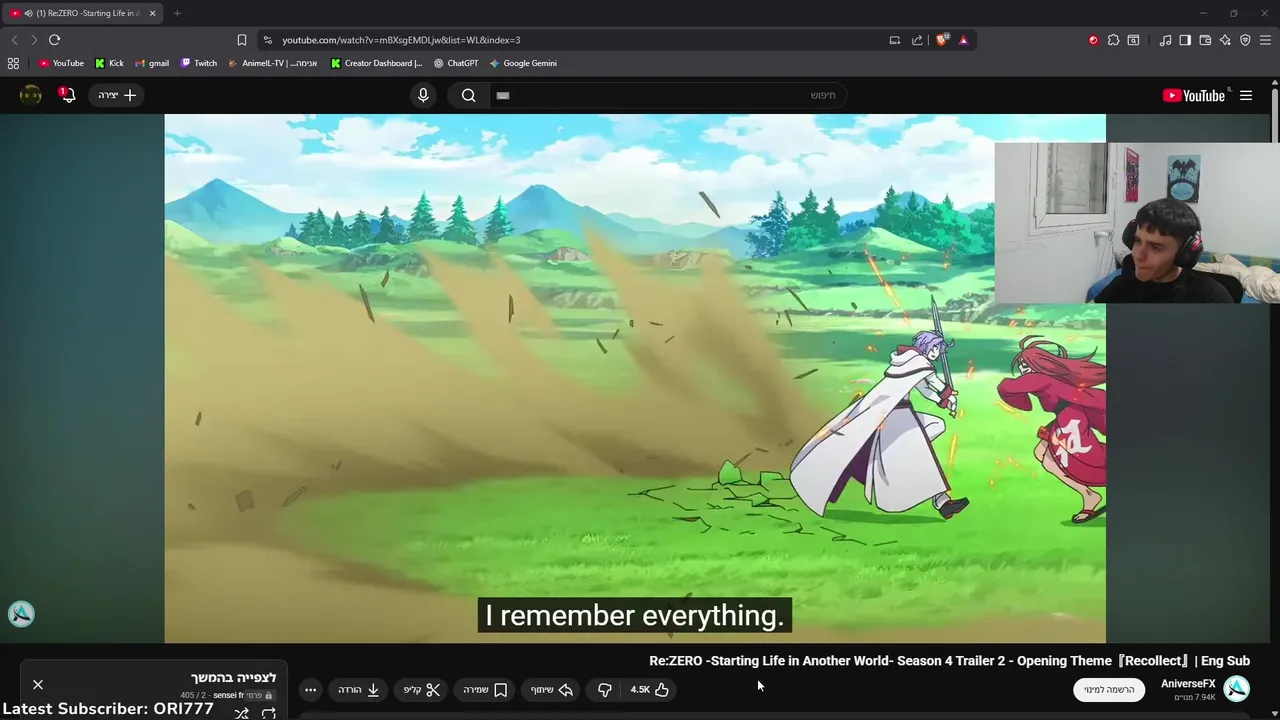Image resolution: width=1280 pixels, height=720 pixels.
Task: Open the Creator Dashboard bookmark
Action: pyautogui.click(x=376, y=63)
